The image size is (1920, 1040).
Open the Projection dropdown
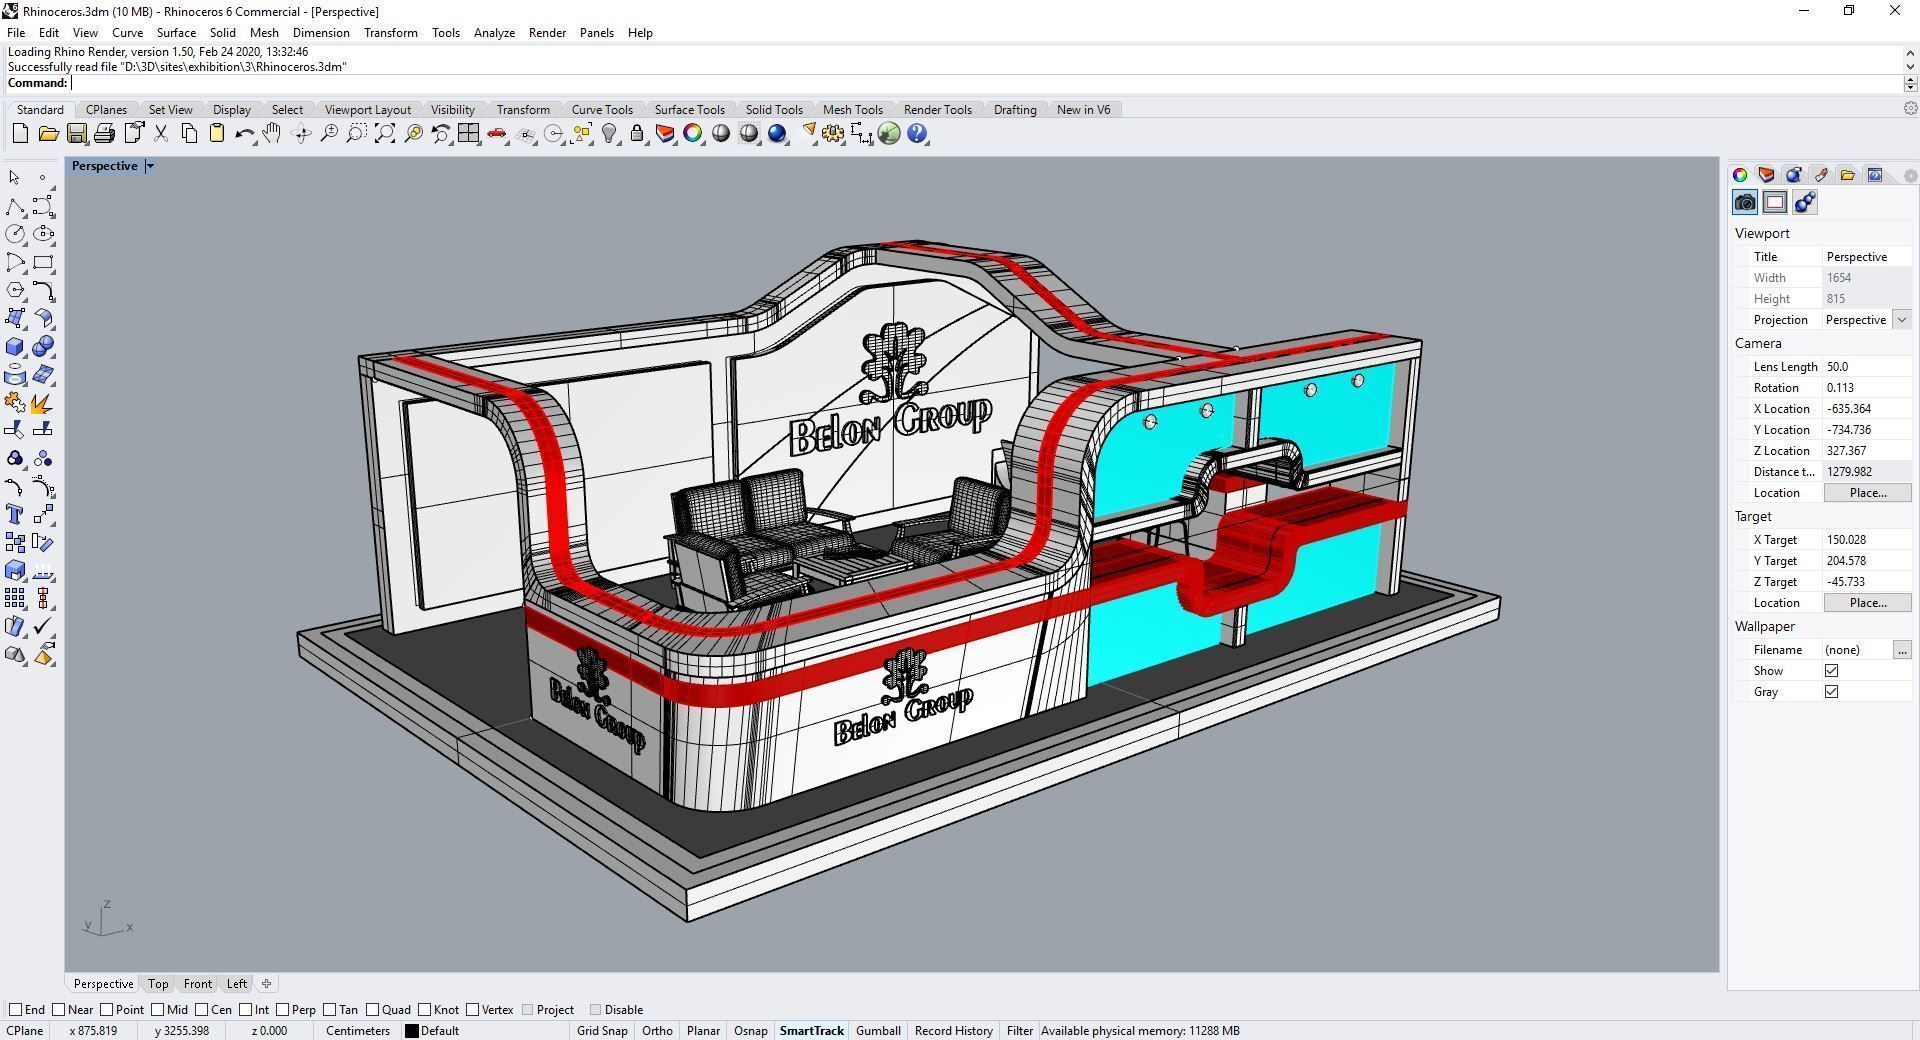(x=1901, y=320)
